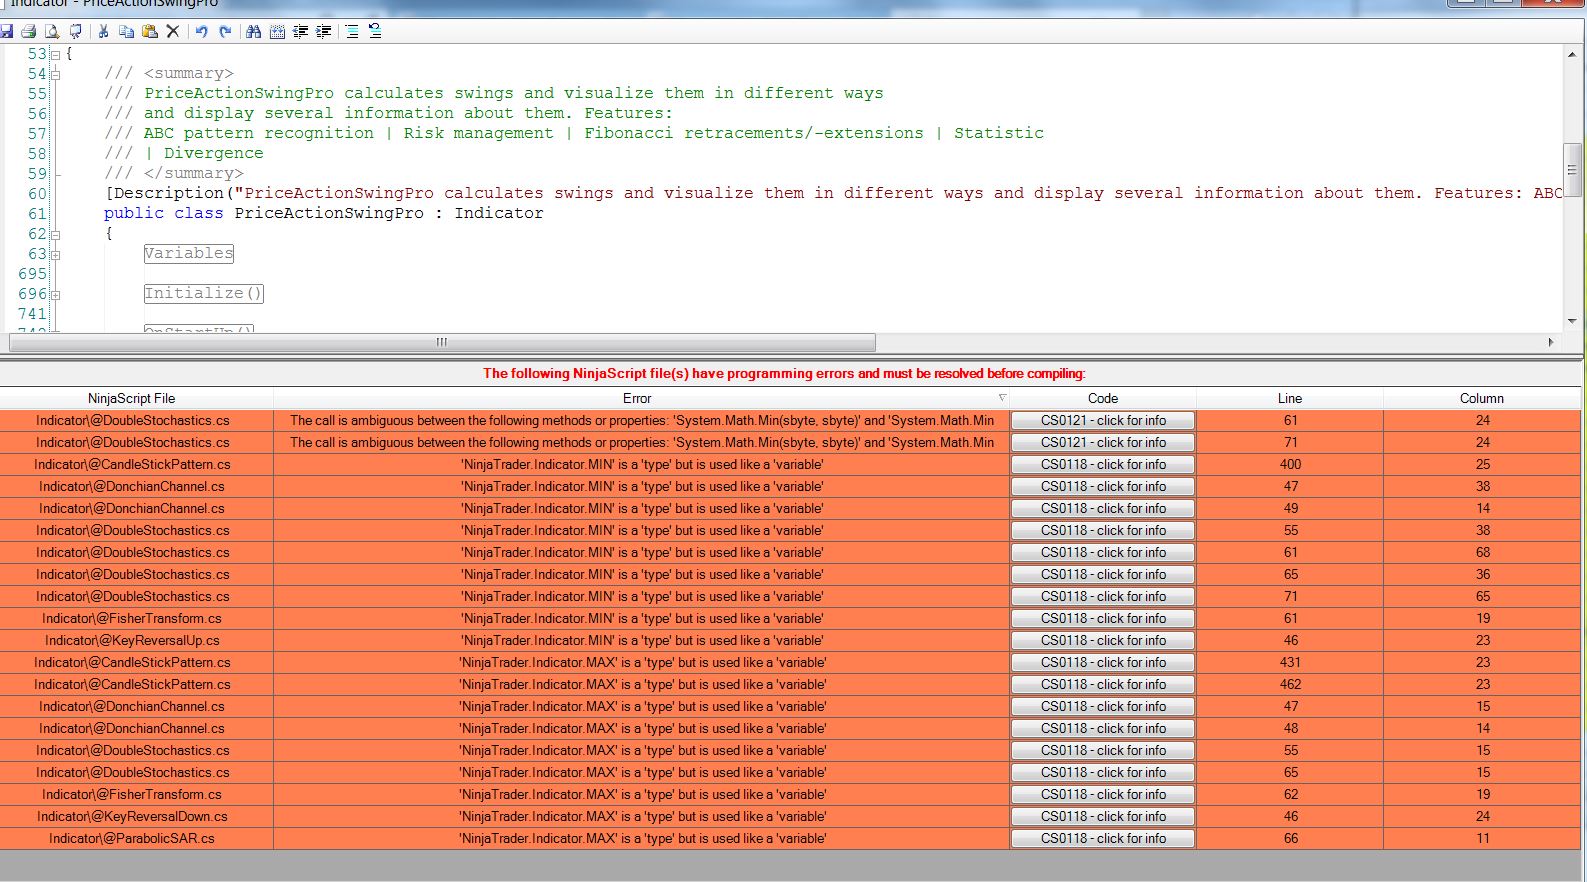Collapse the class body at line 62
1587x882 pixels.
pos(55,234)
